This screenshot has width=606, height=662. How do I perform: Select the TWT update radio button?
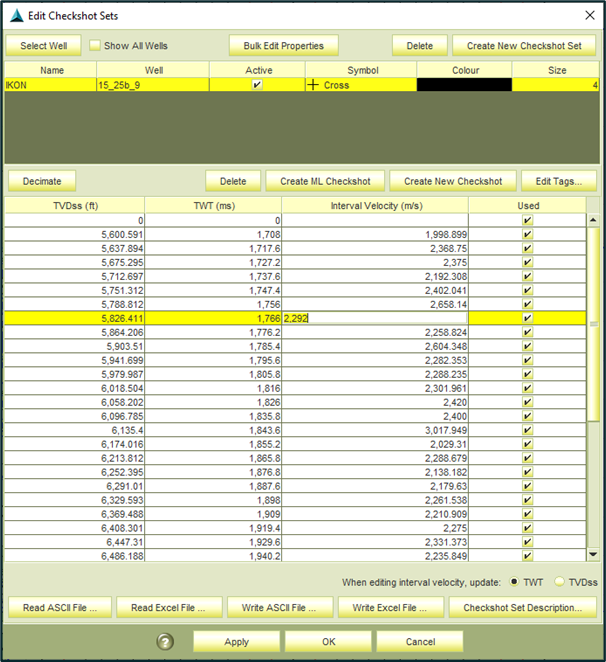tap(514, 581)
